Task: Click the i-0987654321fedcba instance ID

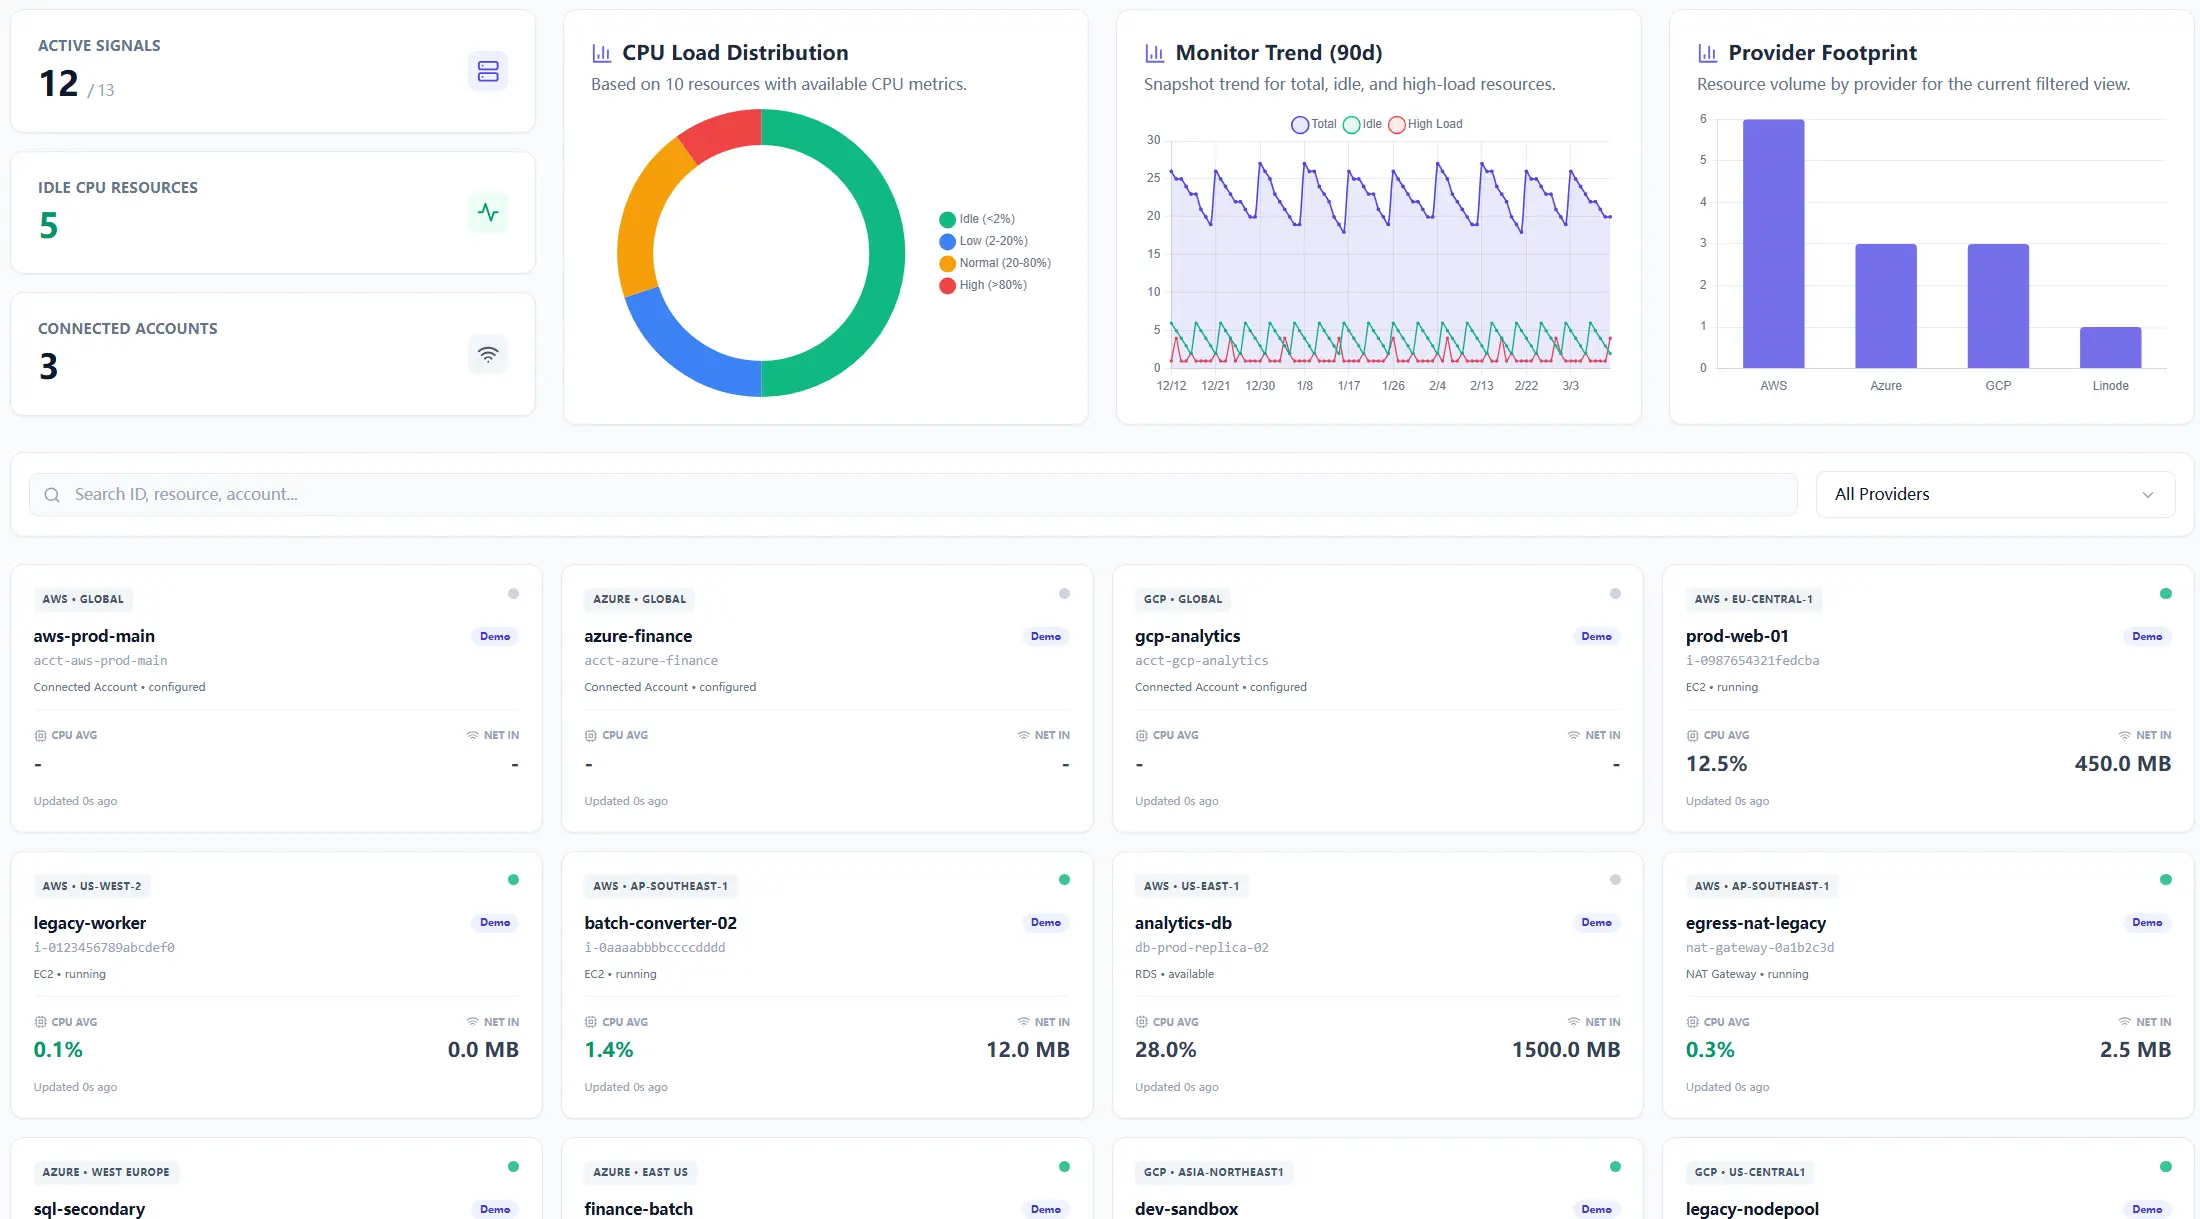Action: (x=1752, y=661)
